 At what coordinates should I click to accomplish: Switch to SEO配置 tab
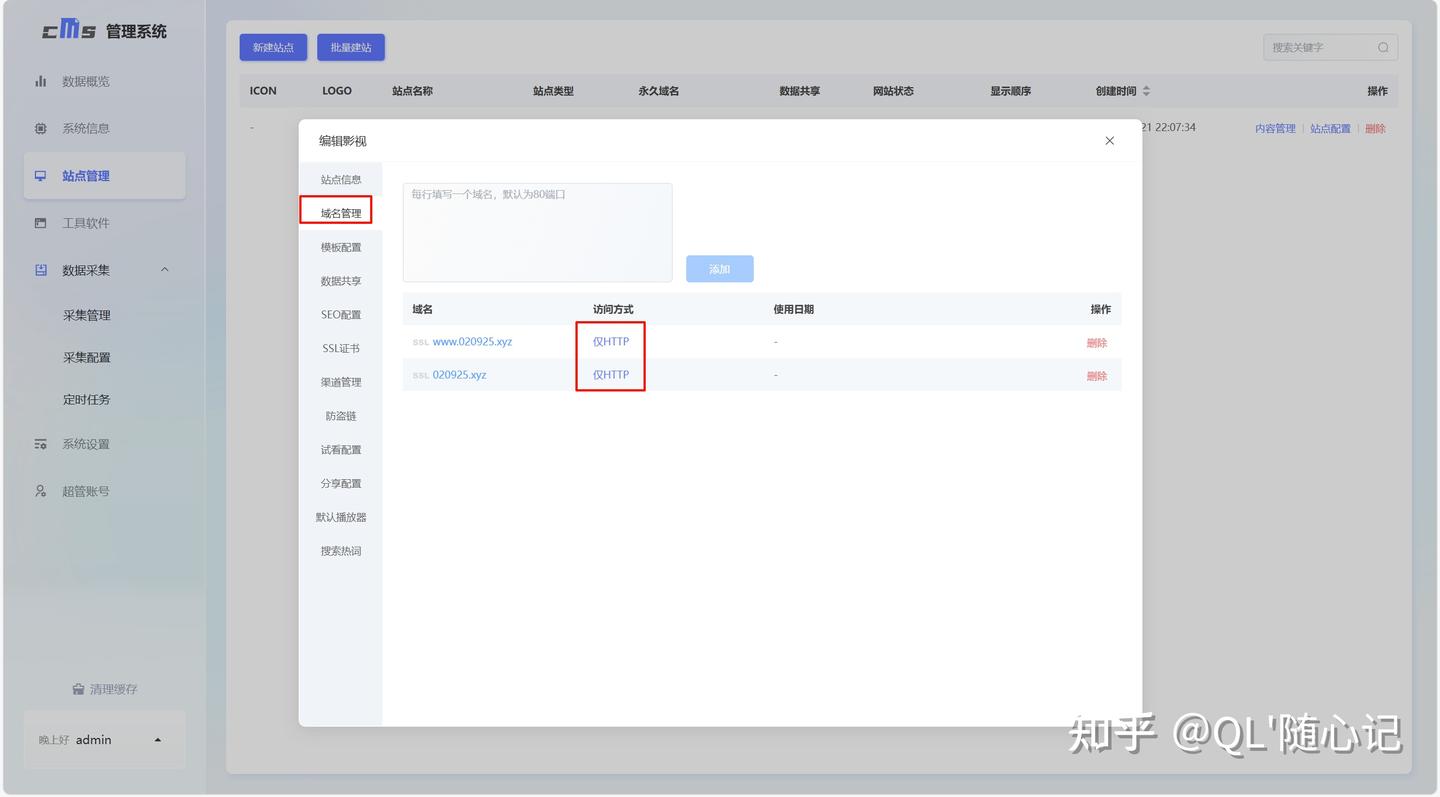pyautogui.click(x=341, y=315)
